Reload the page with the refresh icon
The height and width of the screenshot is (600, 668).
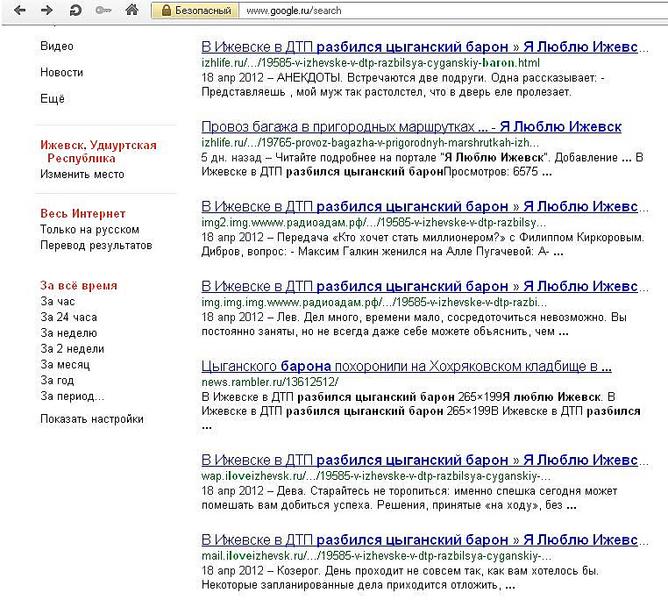tap(75, 10)
